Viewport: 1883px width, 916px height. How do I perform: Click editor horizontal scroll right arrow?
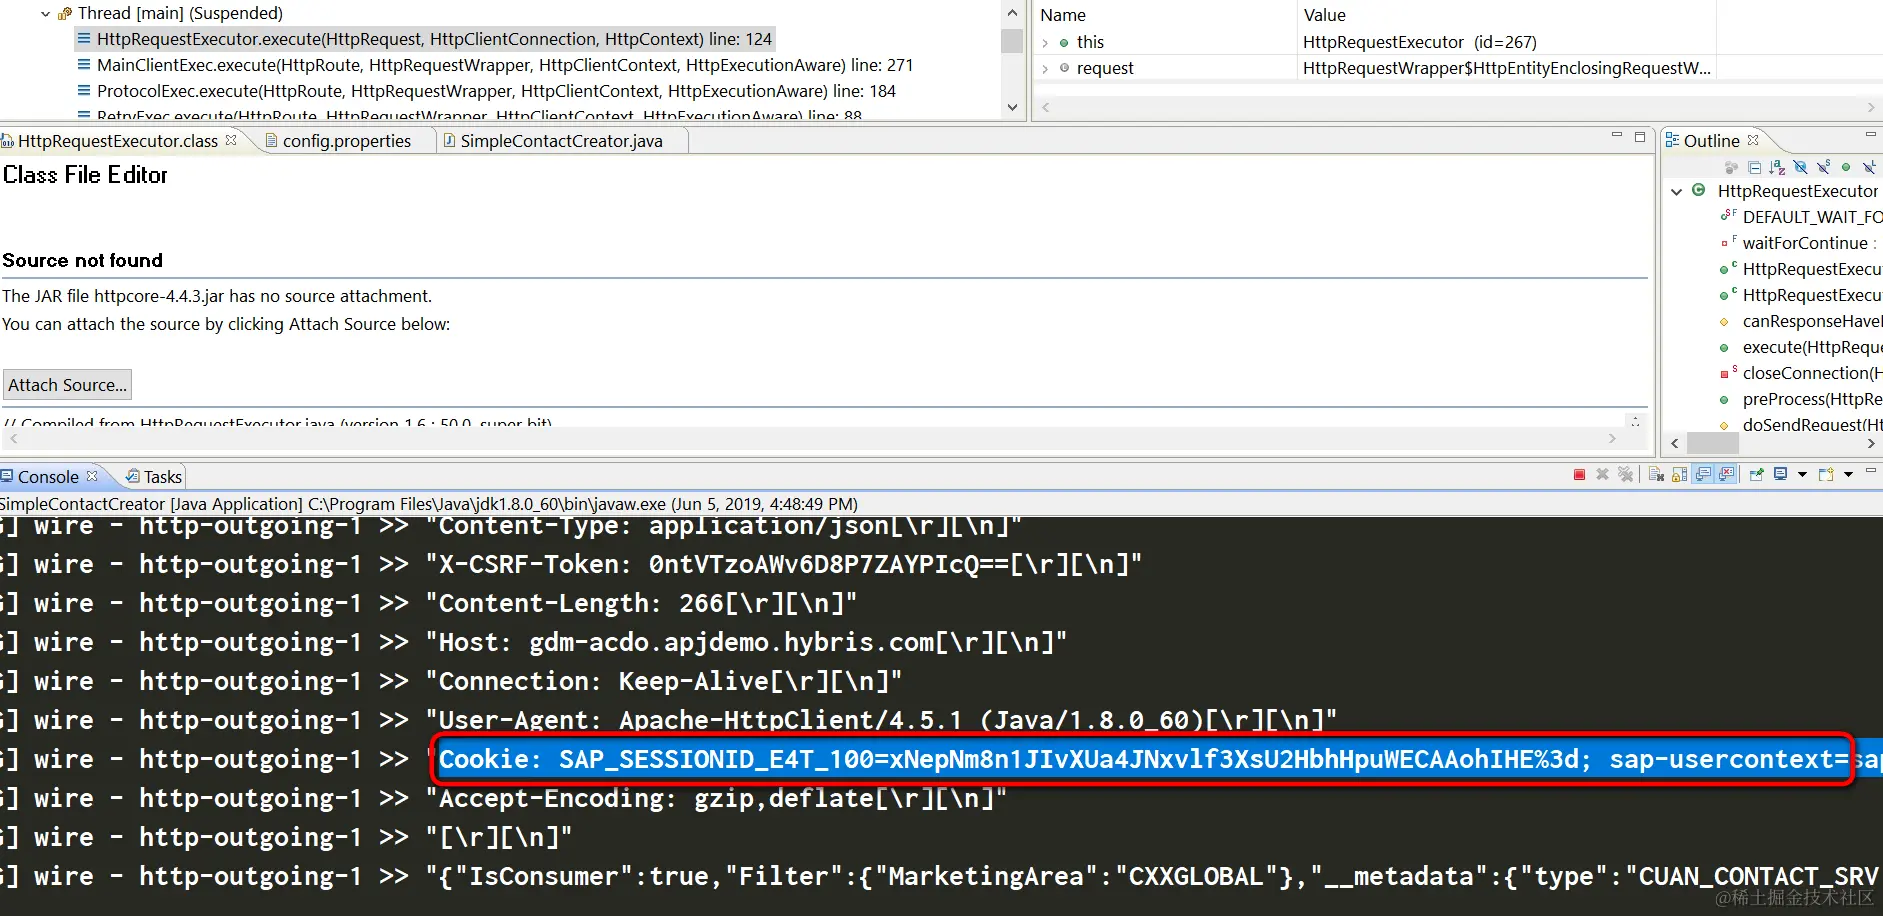1612,438
